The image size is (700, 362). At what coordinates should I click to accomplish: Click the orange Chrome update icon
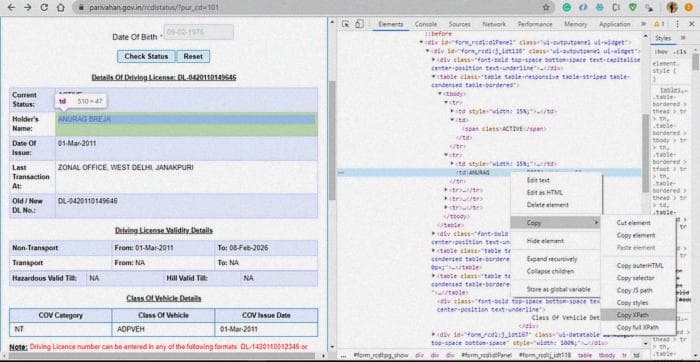click(x=688, y=8)
